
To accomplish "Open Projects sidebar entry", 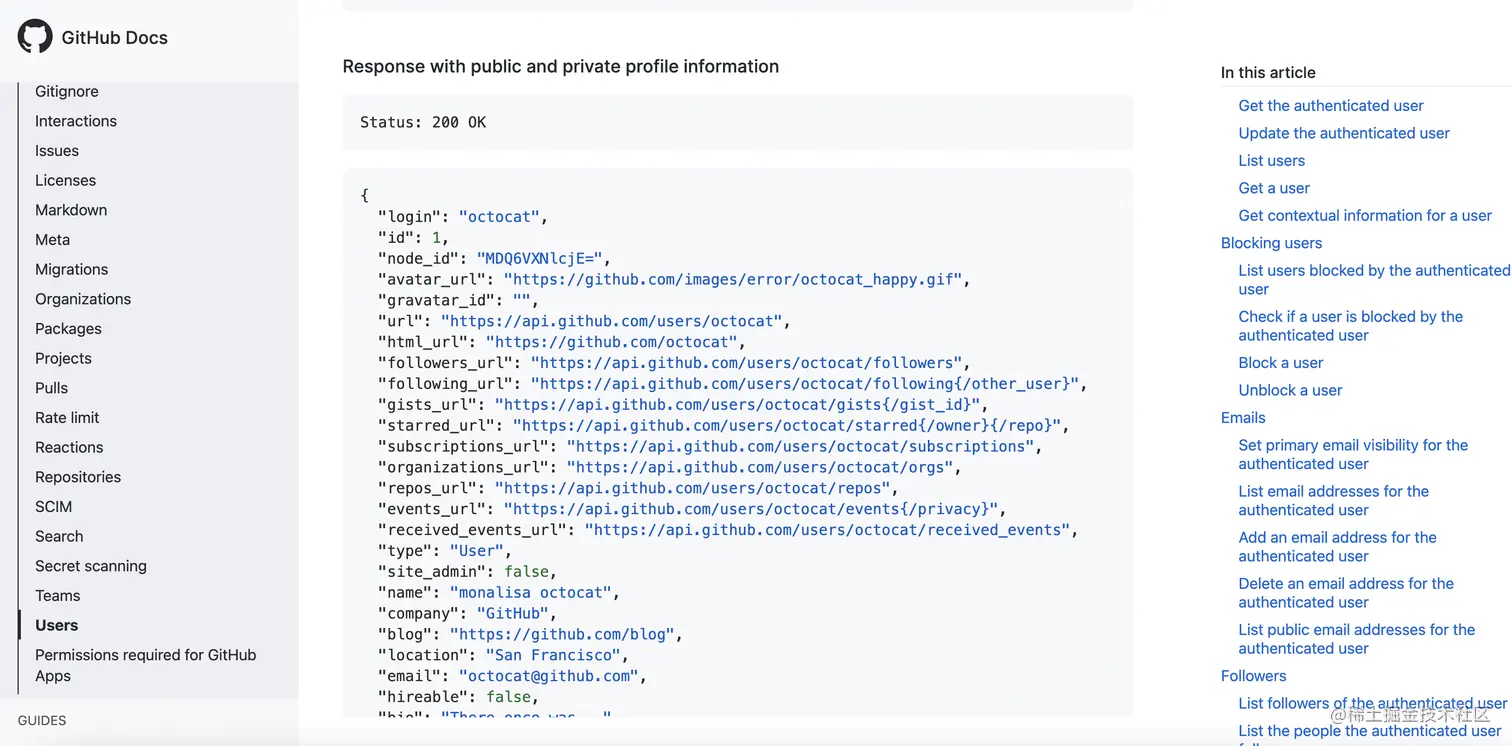I will pos(63,358).
